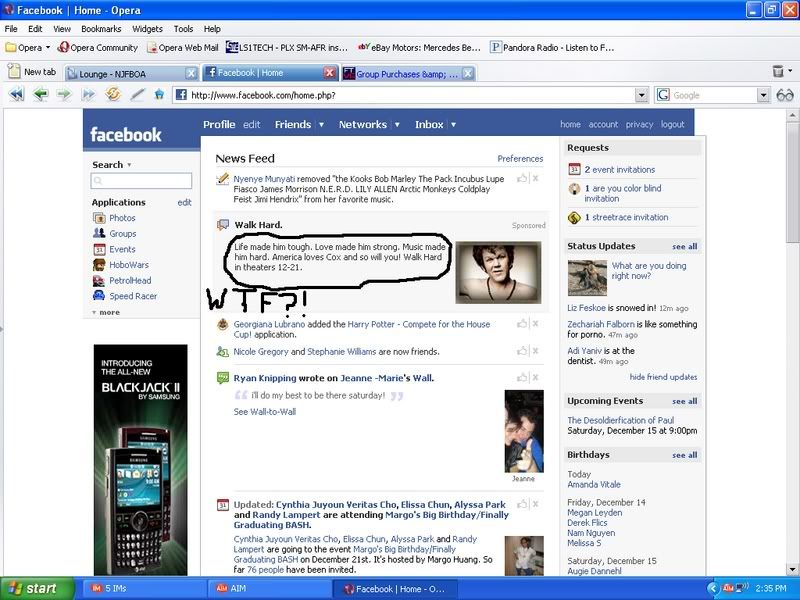Click in the Facebook search input field
Viewport: 800px width, 600px height.
click(141, 181)
